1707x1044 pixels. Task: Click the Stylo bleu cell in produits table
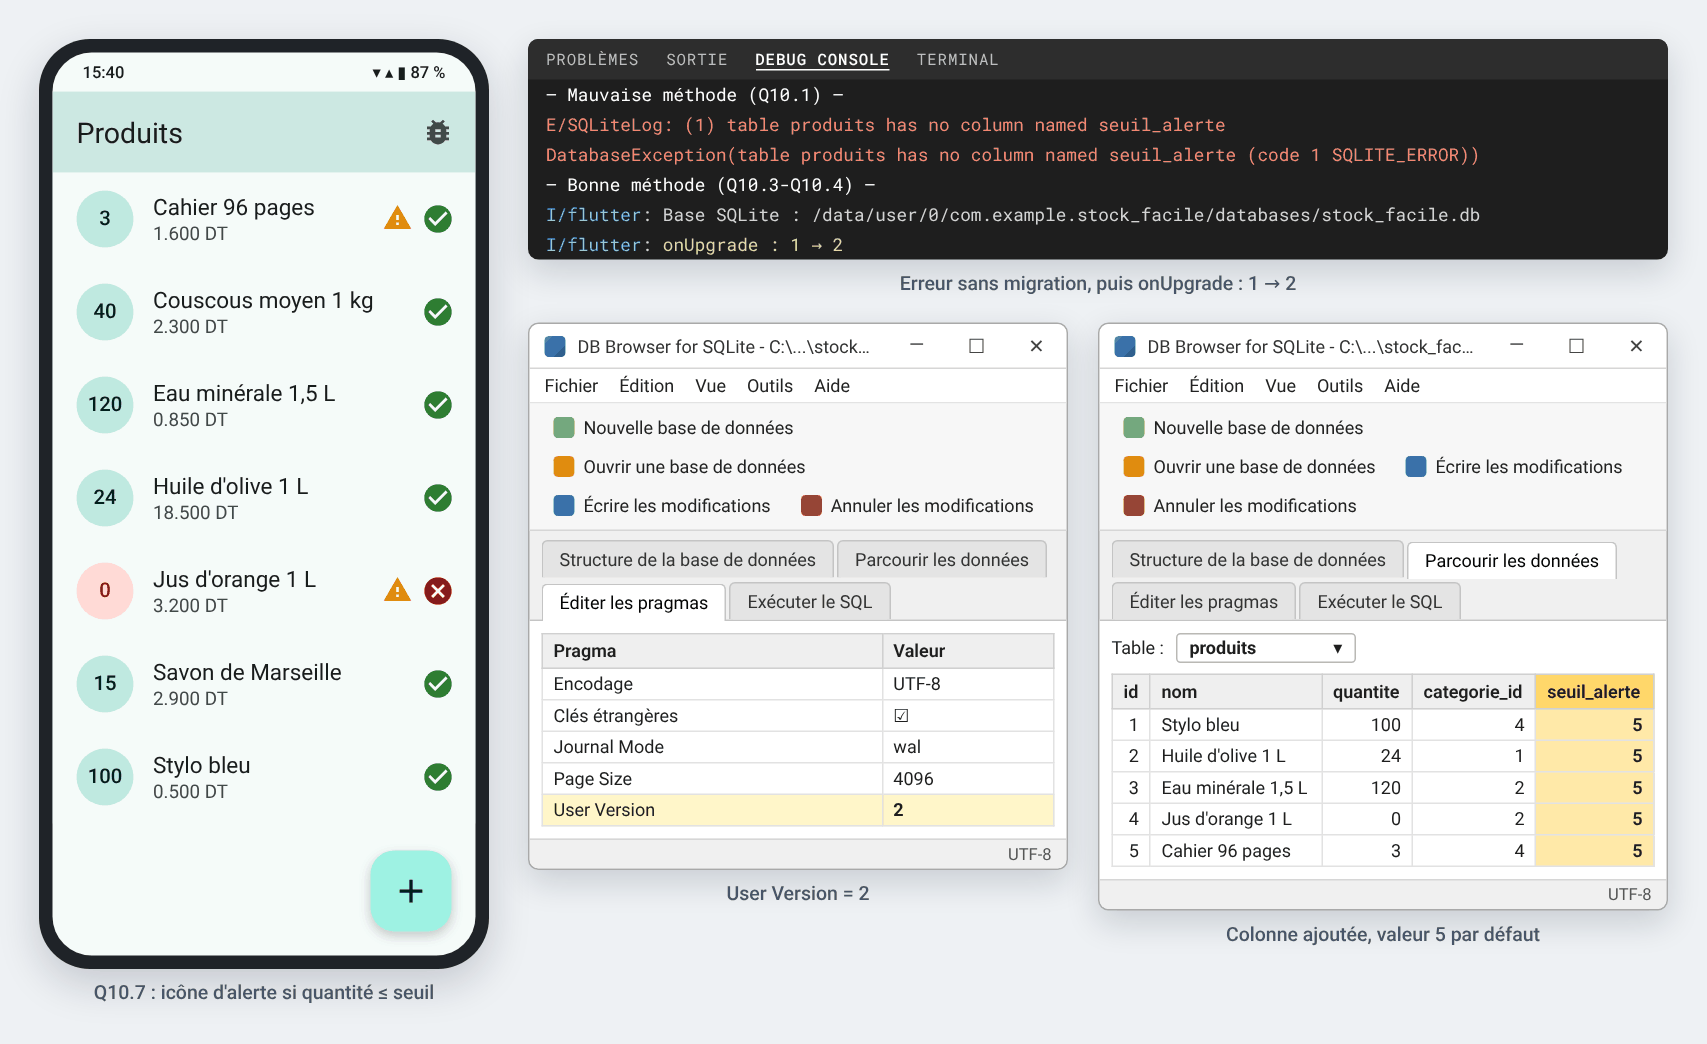click(1235, 725)
